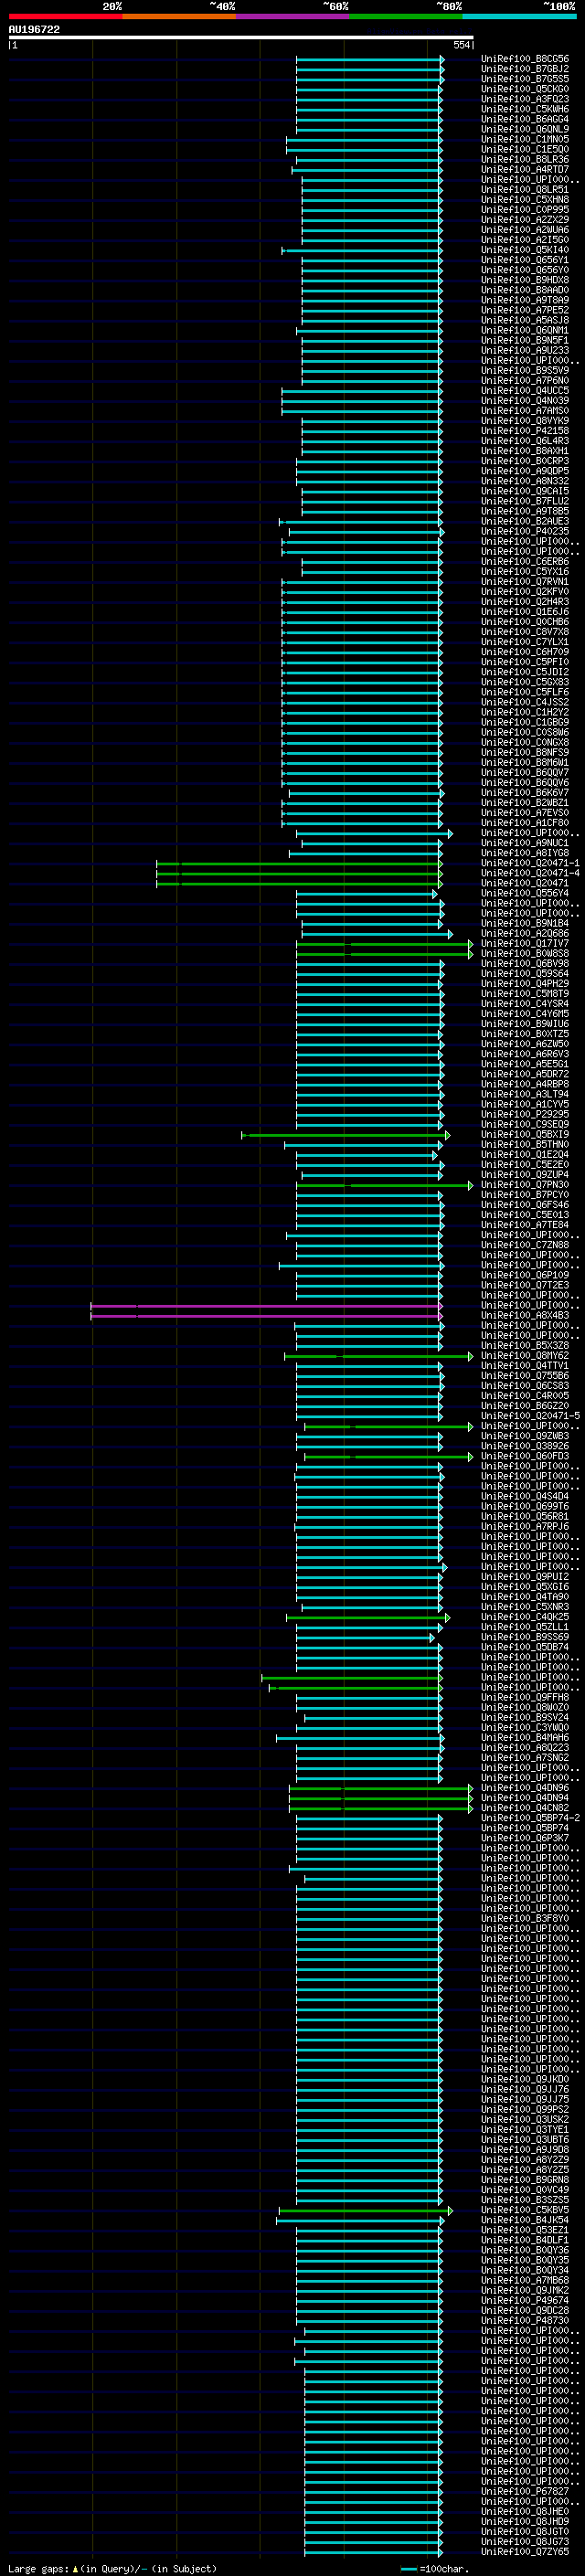Viewport: 585px width, 2576px height.
Task: Open hit UniRef100_C1MN05
Action: pyautogui.click(x=524, y=139)
